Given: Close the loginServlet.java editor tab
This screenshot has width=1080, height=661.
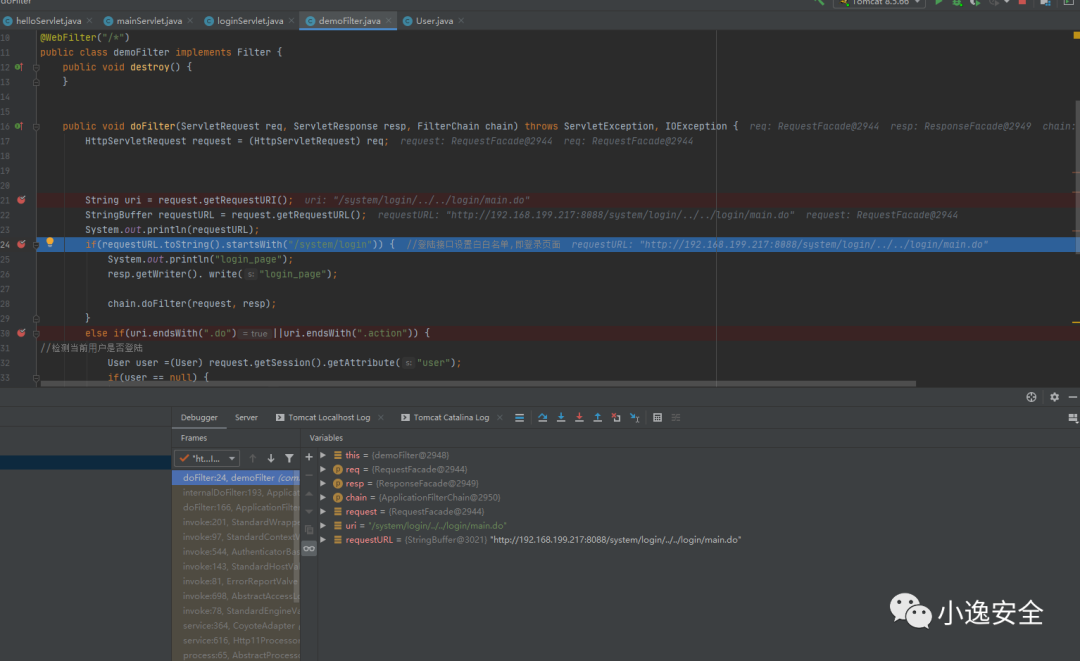Looking at the screenshot, I should click(x=292, y=21).
